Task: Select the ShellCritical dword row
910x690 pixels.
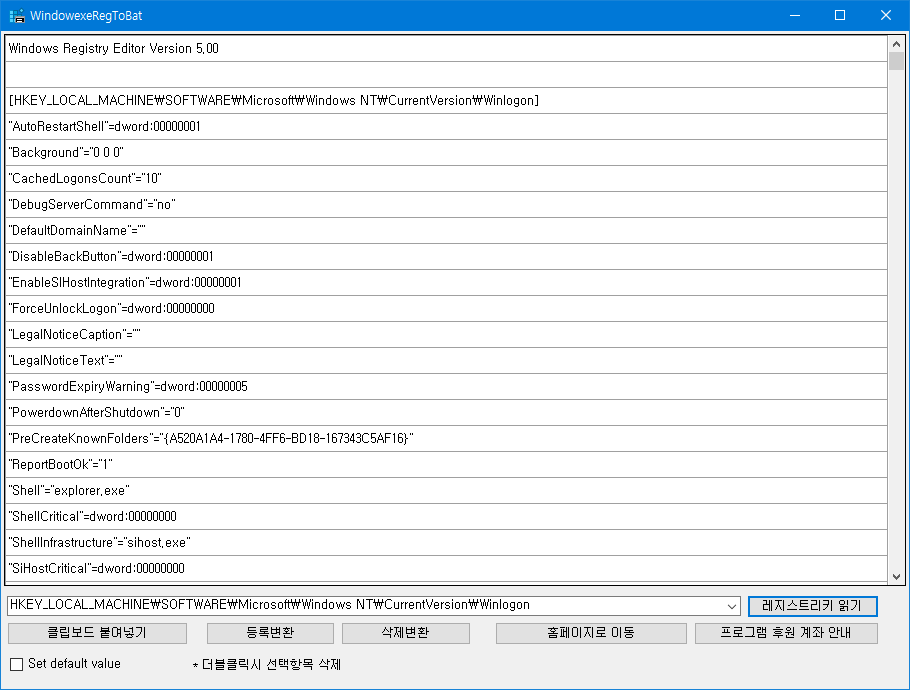Action: [446, 516]
